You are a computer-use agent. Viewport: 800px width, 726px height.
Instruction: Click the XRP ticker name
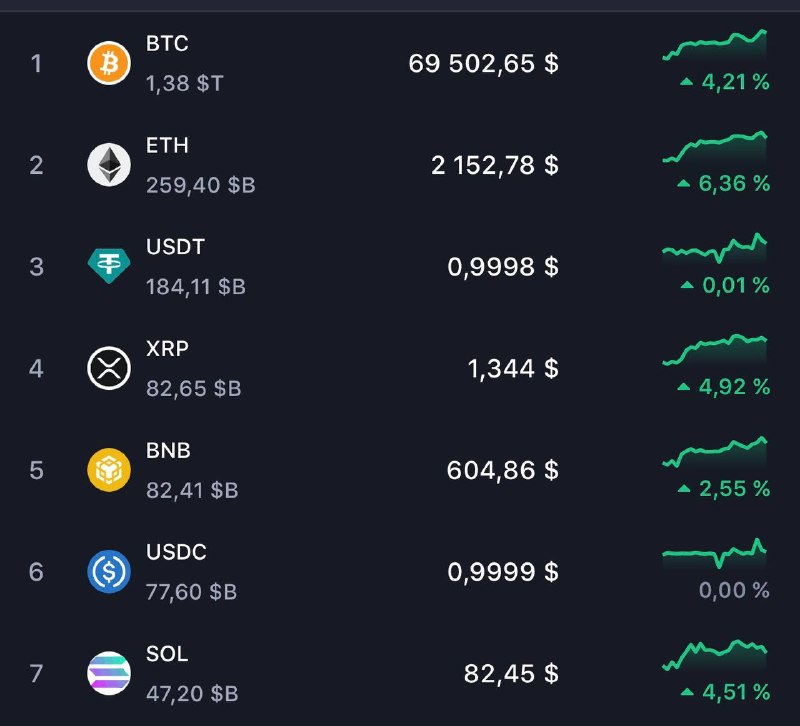(x=167, y=349)
